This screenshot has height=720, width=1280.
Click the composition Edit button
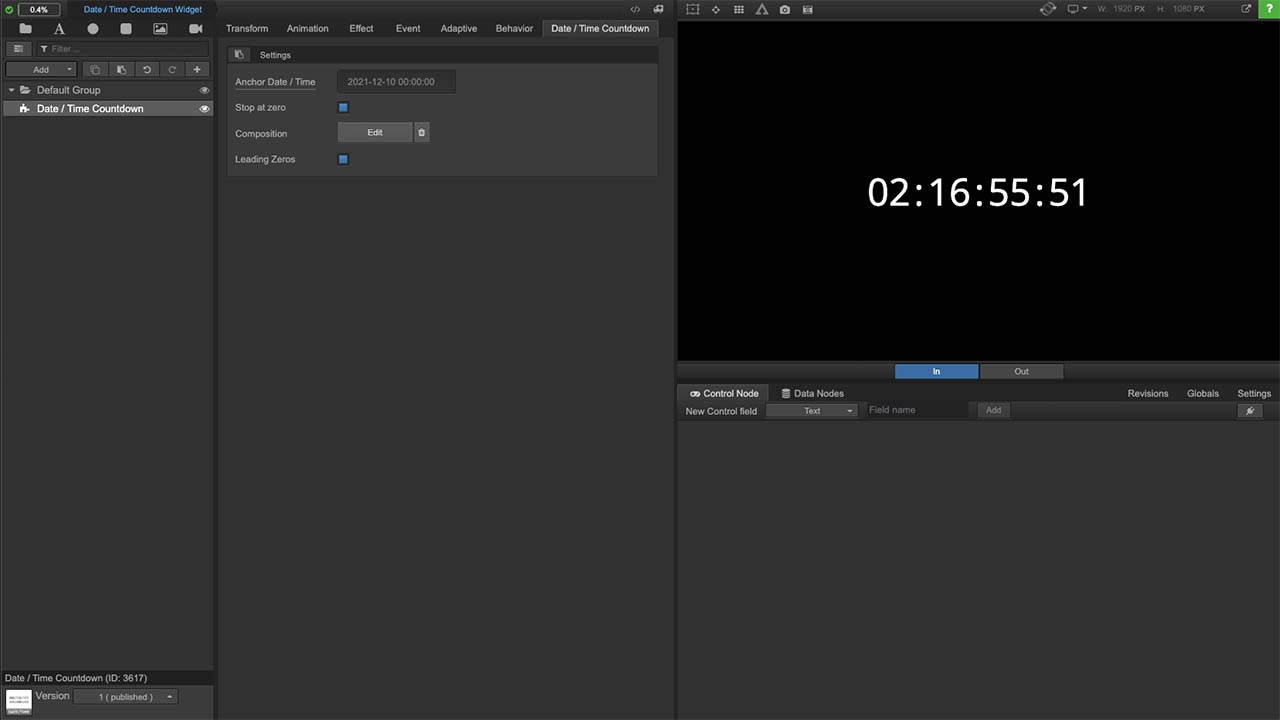pos(375,132)
